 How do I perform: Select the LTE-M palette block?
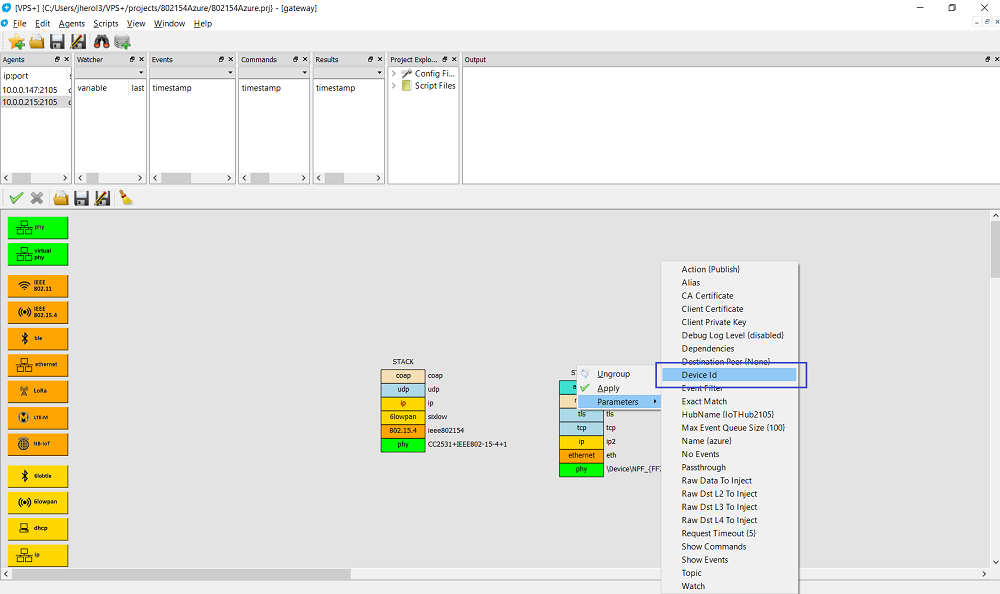[x=38, y=417]
